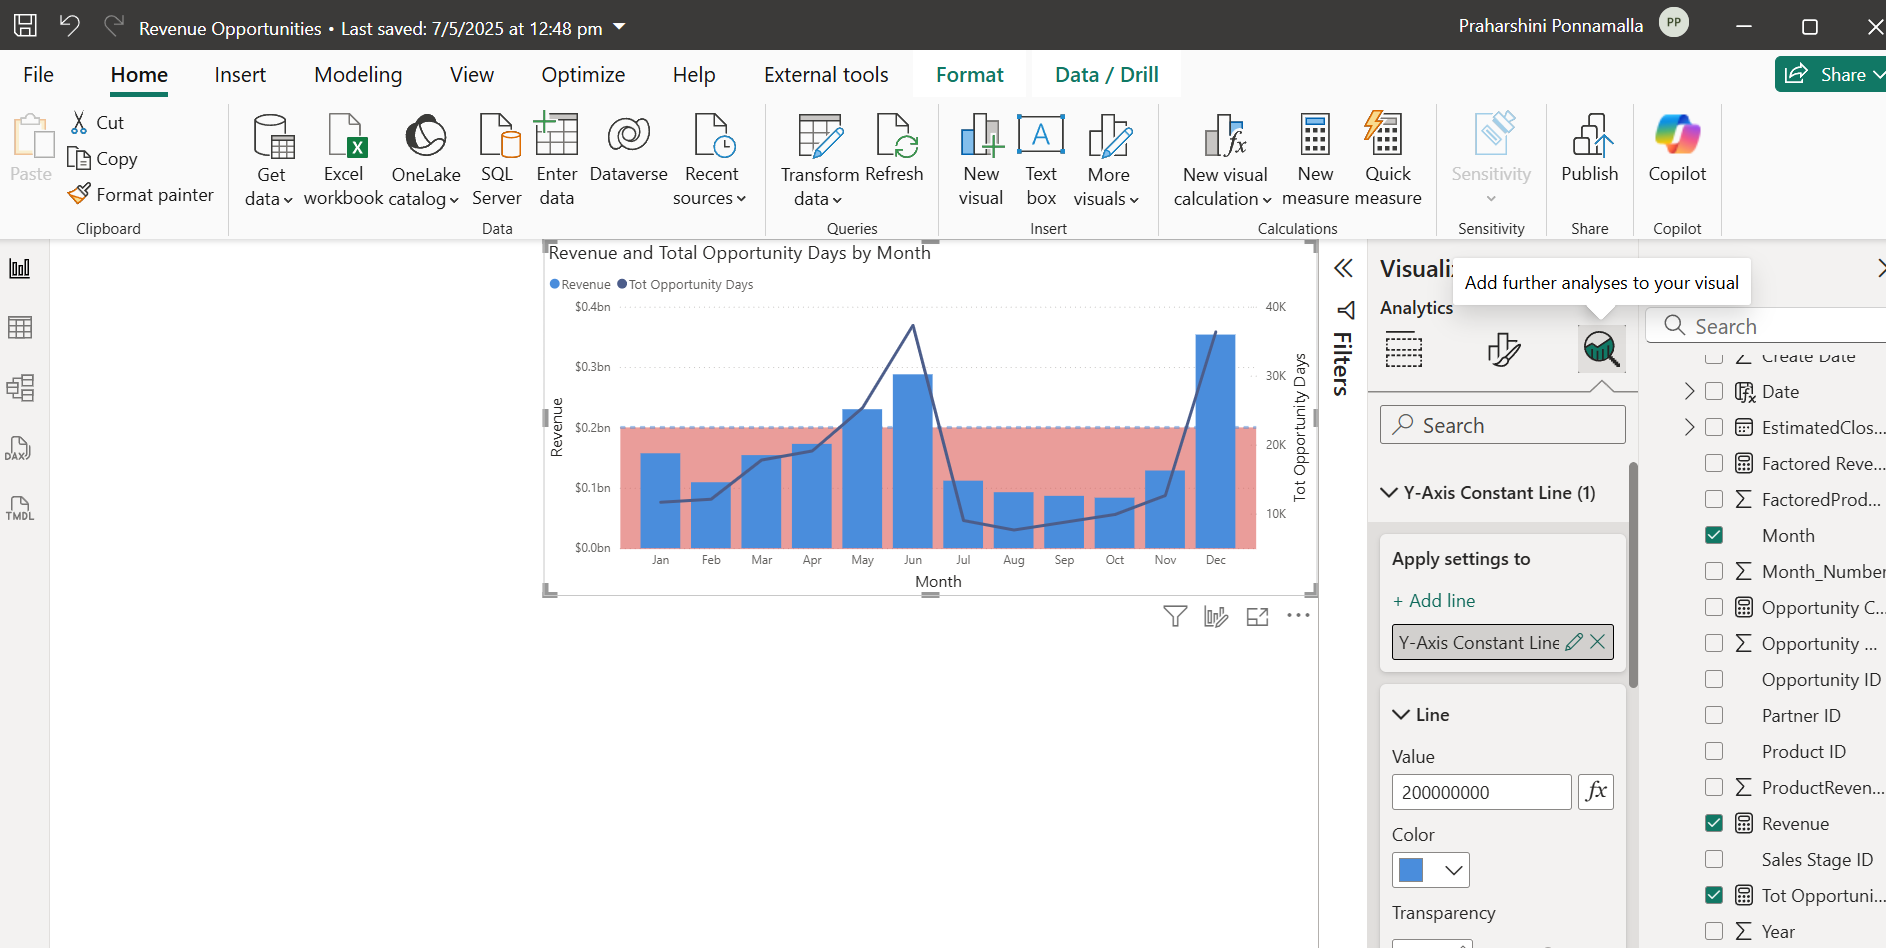Screen dimensions: 1886x948
Task: Rename Y-Axis Constant Line with pencil icon
Action: pyautogui.click(x=1573, y=642)
